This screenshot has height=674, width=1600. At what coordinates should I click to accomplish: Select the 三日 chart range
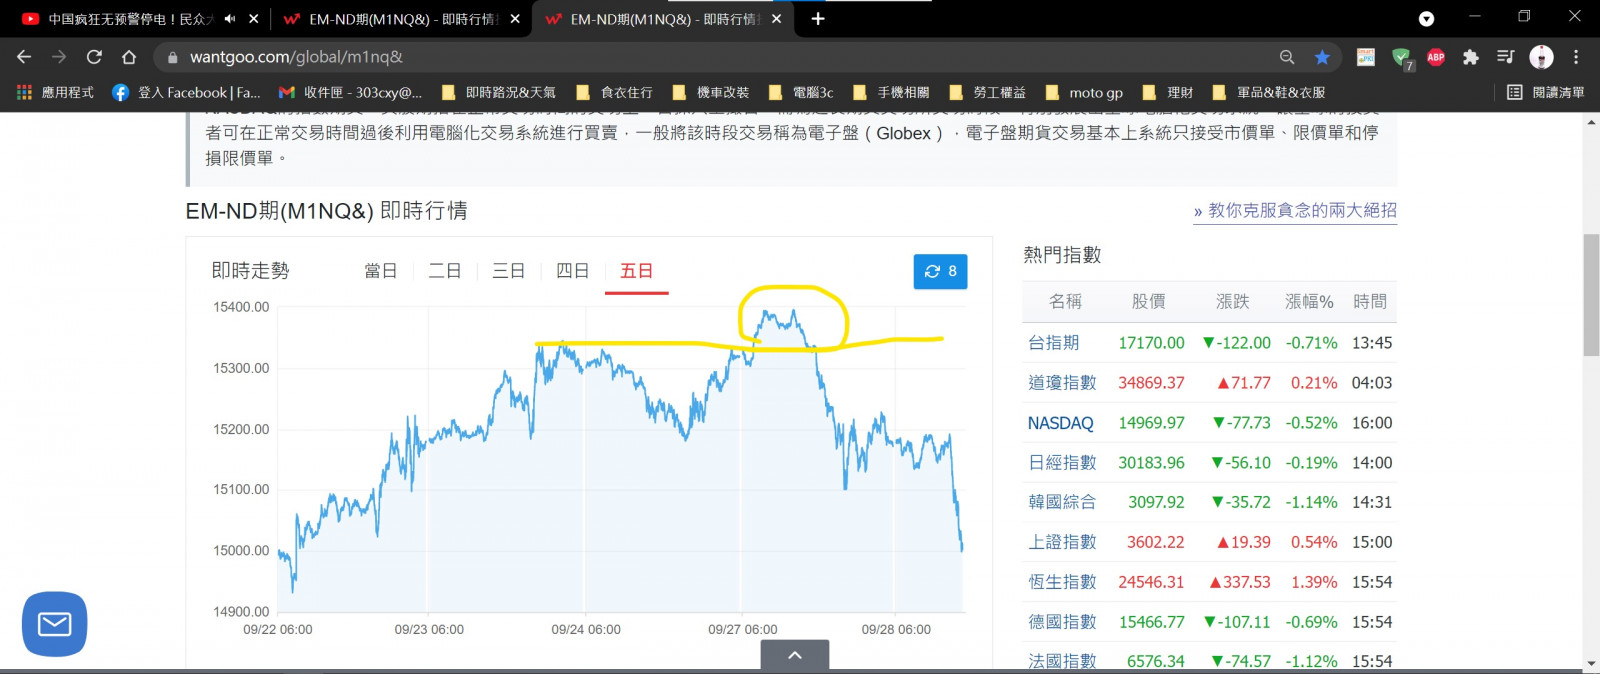point(509,271)
